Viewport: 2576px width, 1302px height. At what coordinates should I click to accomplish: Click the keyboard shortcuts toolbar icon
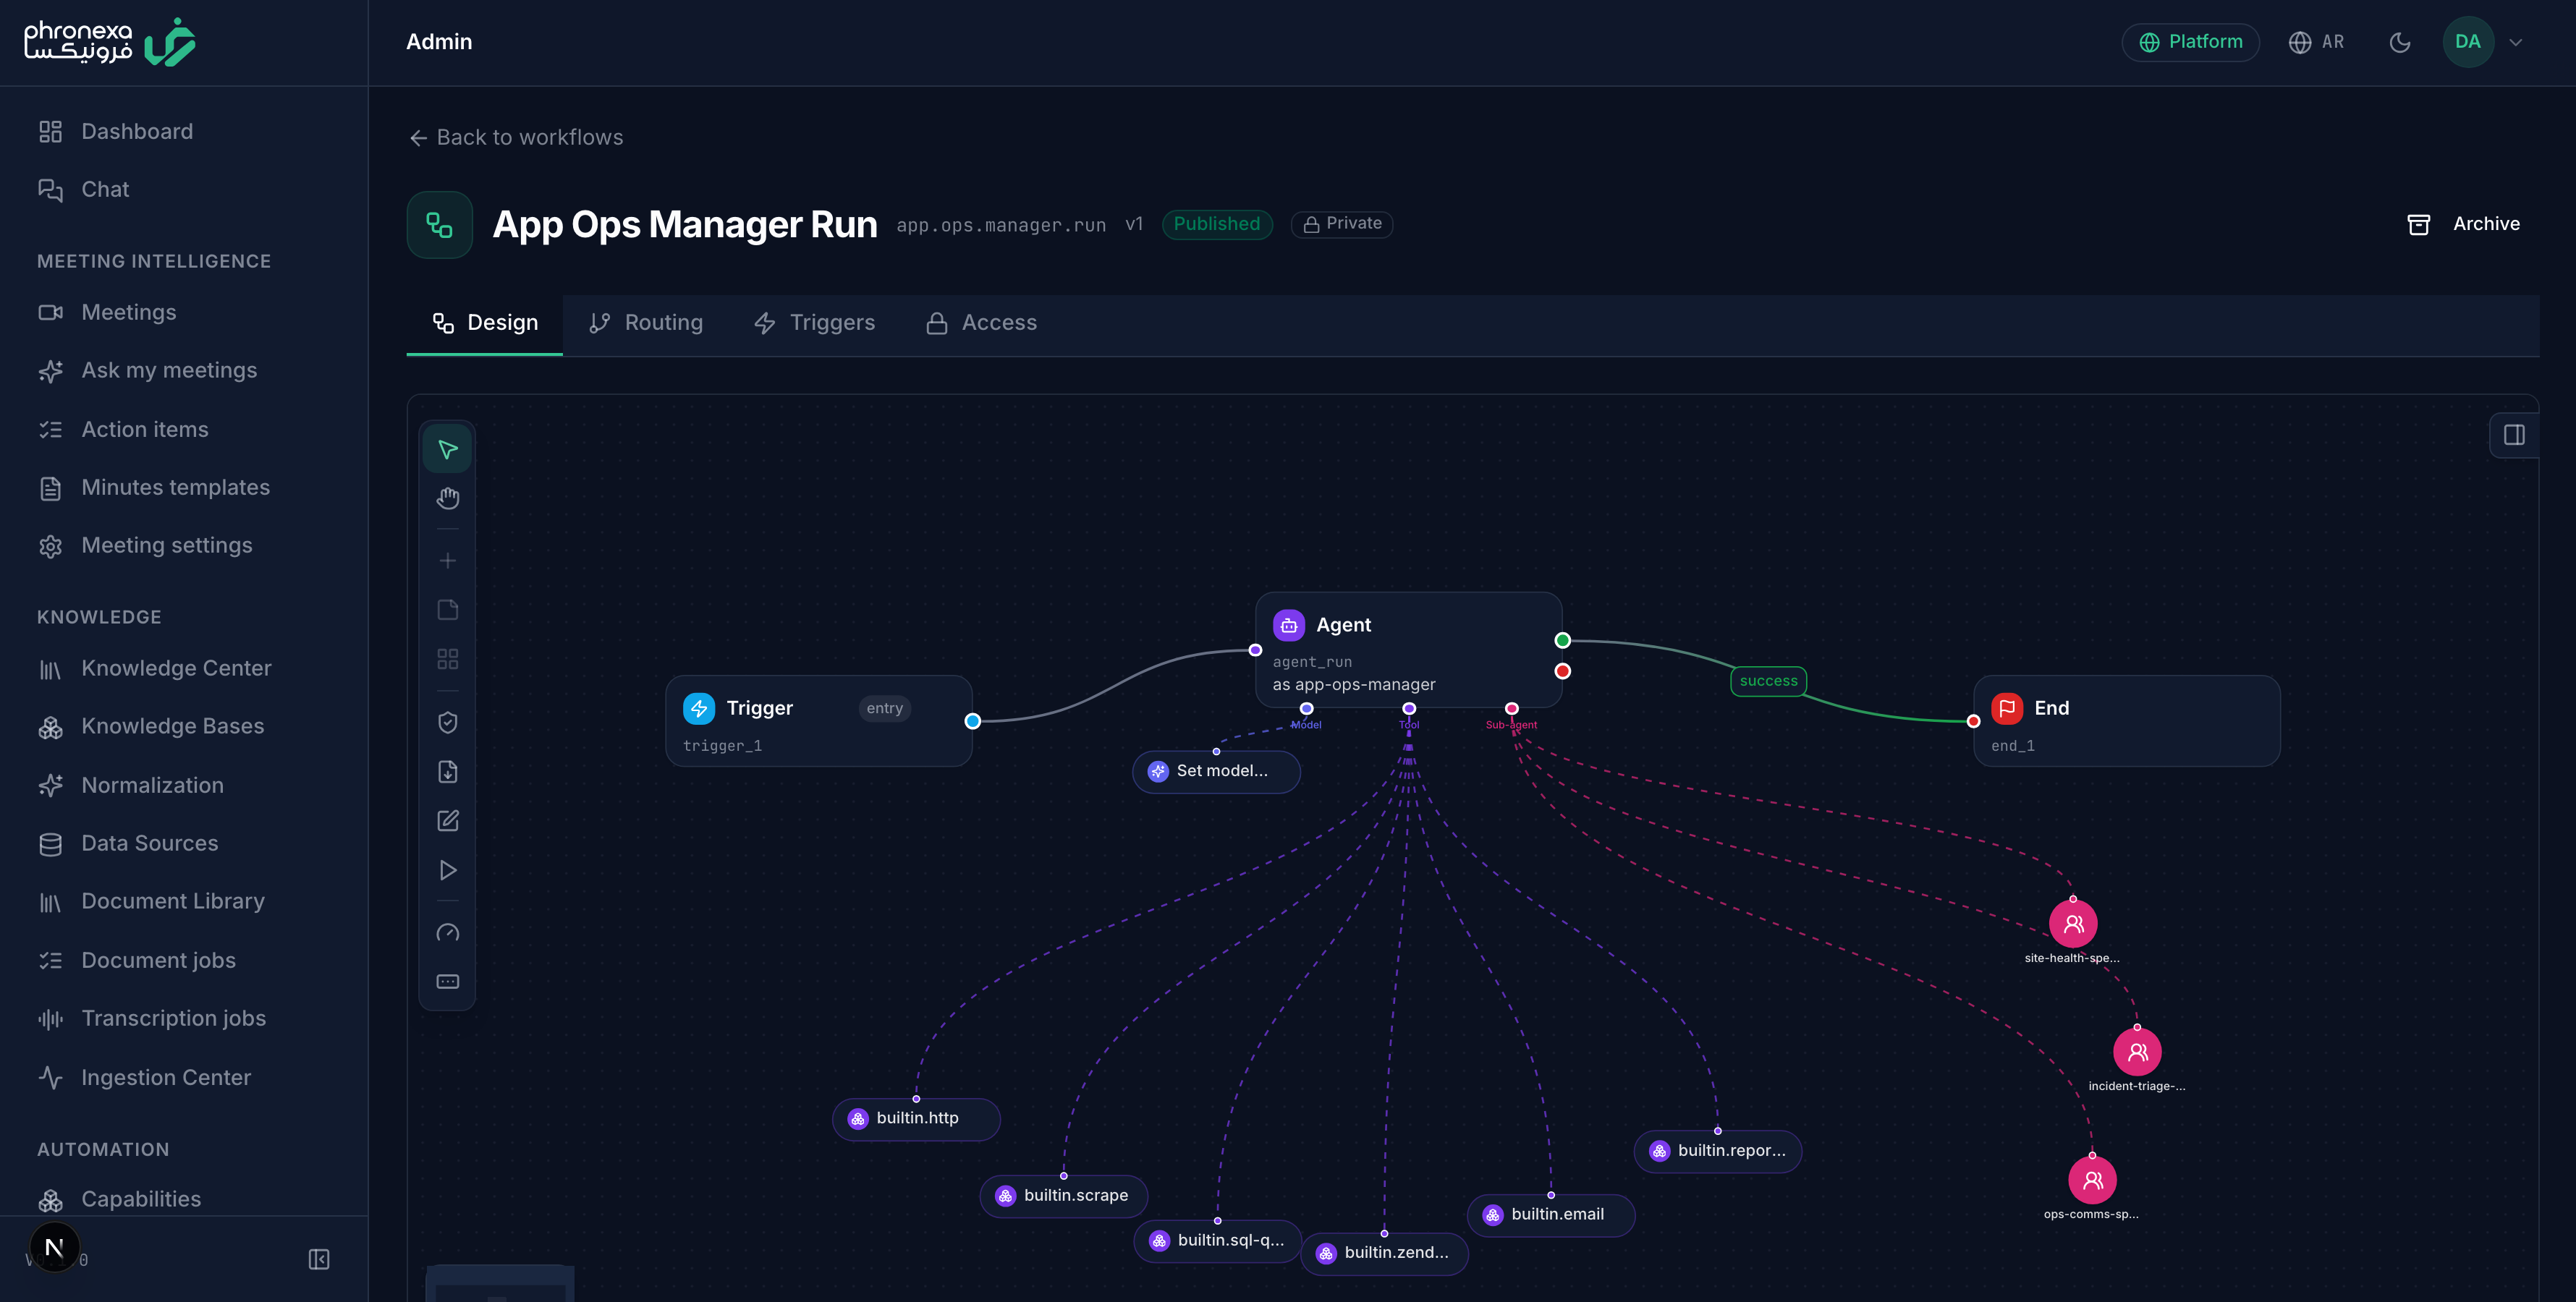tap(447, 982)
